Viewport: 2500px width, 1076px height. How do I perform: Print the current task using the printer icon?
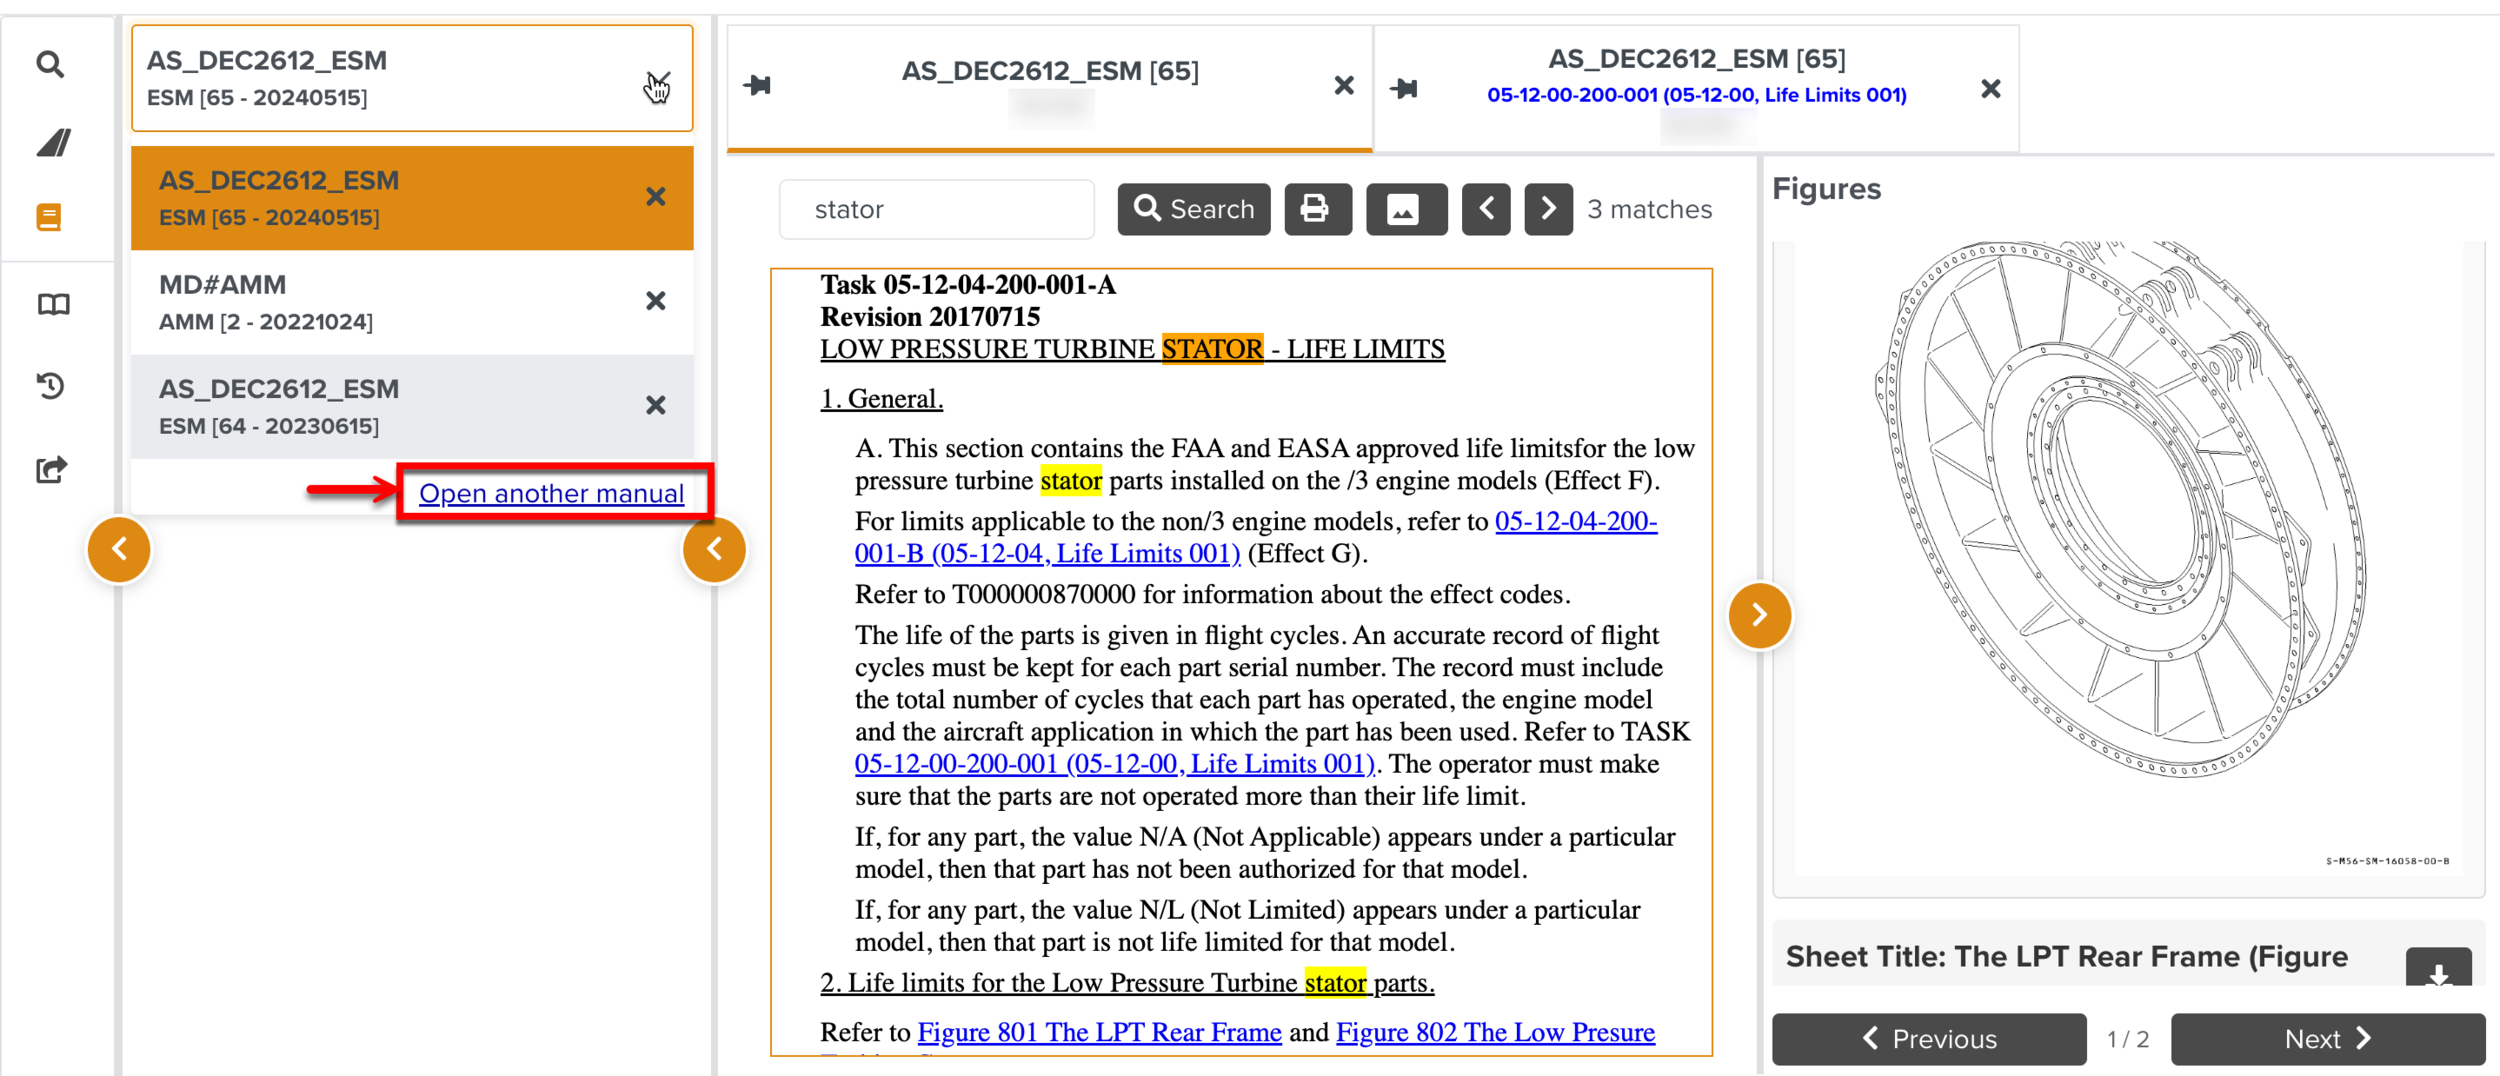point(1317,209)
